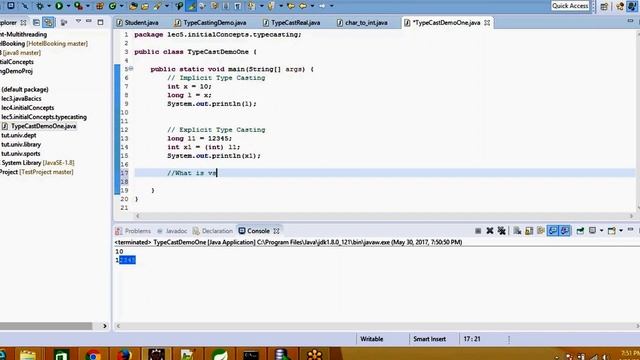
Task: Toggle Link with Editor in Package Explorer
Action: point(49,22)
